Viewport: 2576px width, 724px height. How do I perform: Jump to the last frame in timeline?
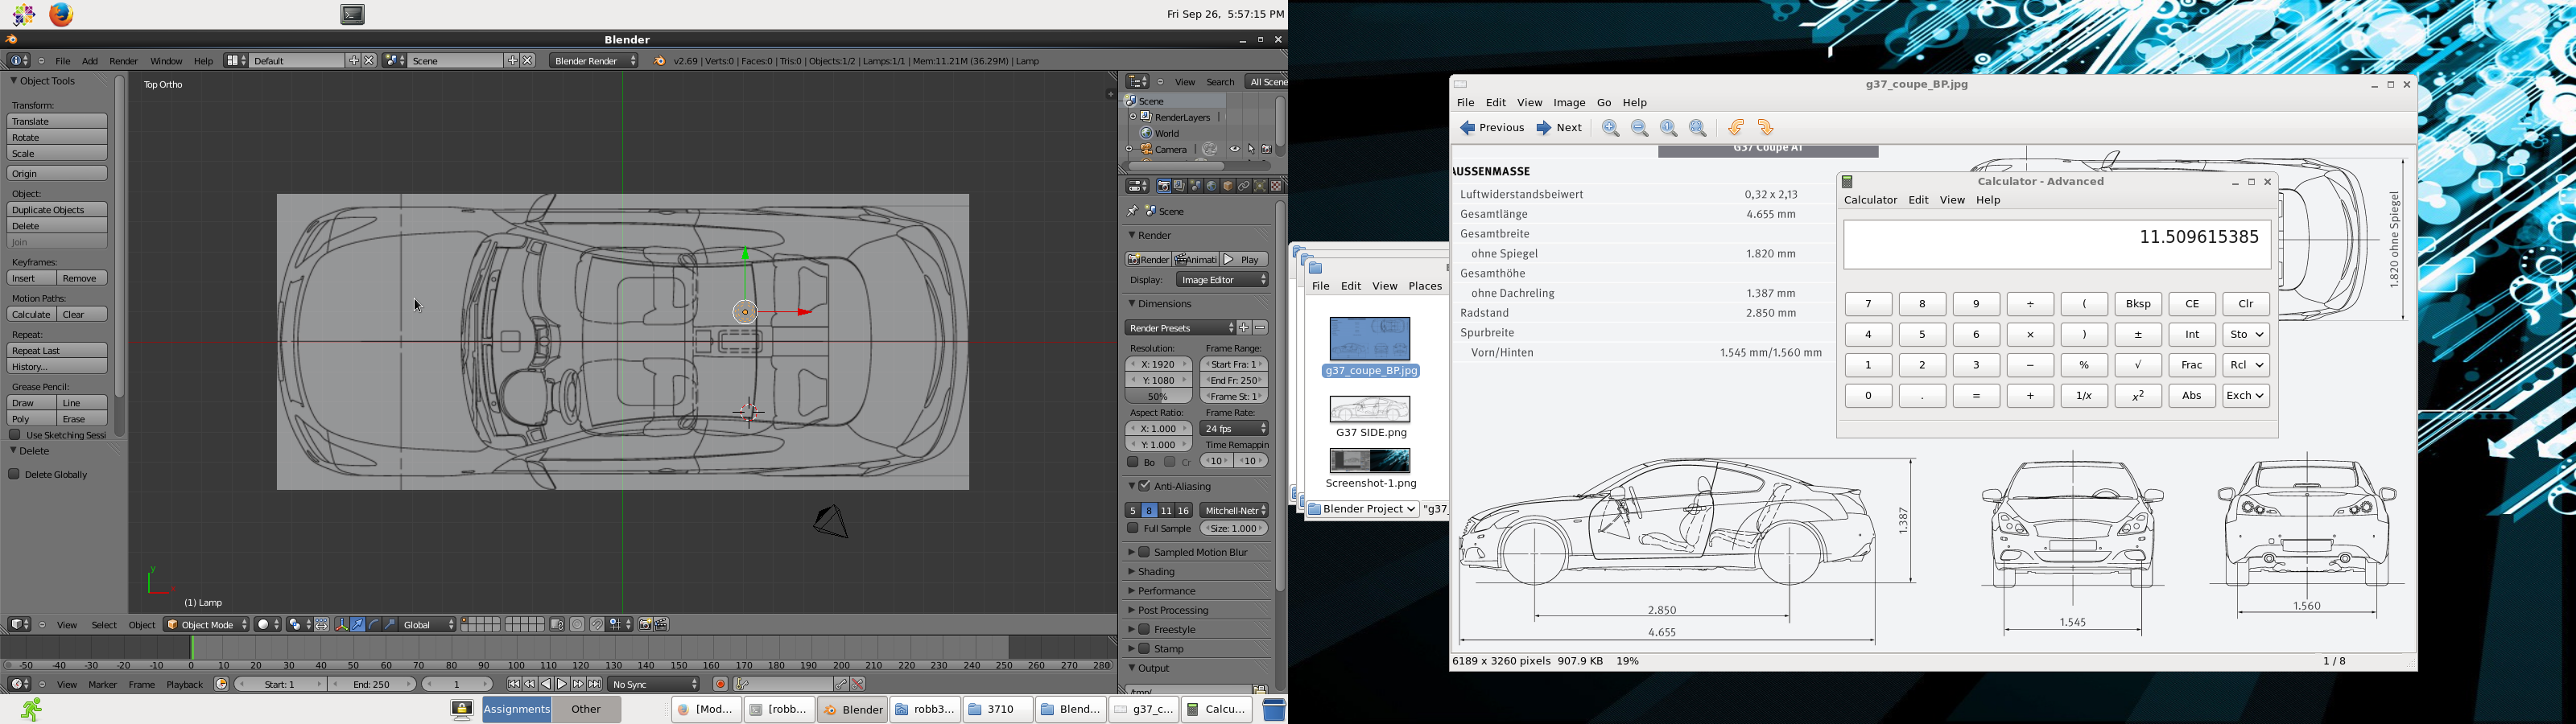(x=594, y=685)
